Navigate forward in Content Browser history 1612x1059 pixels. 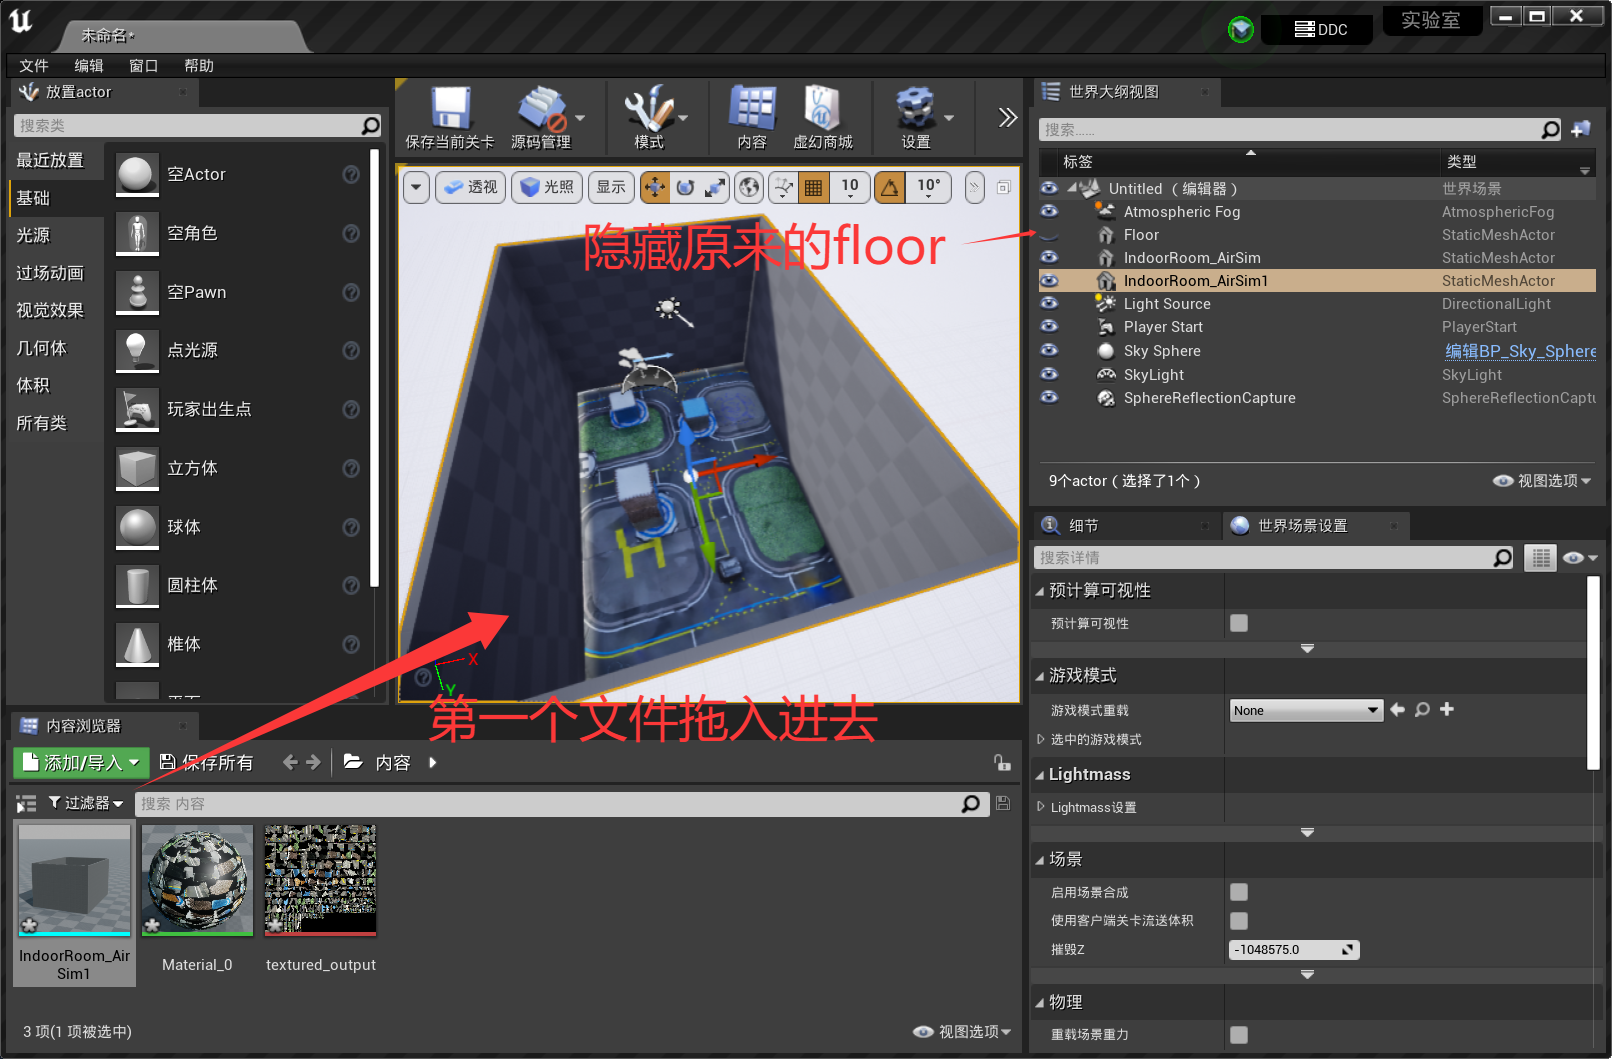313,762
